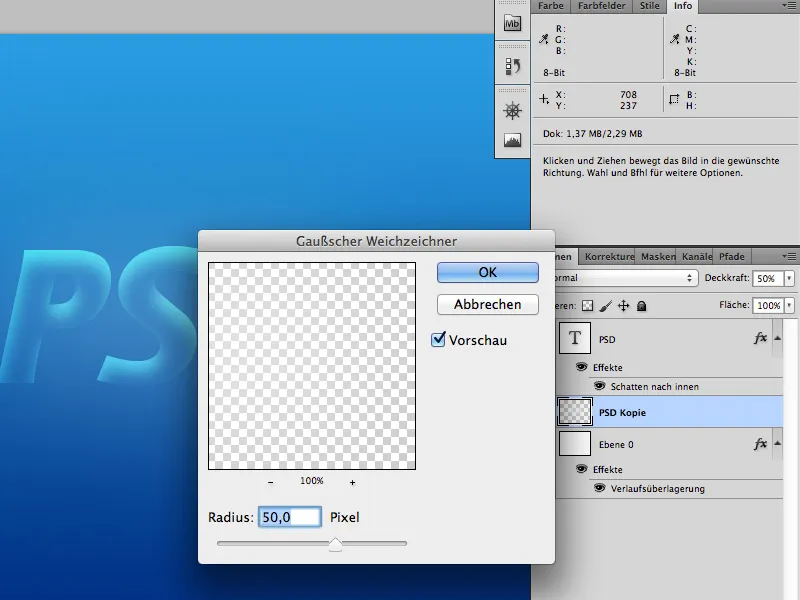Click the checkerboard blur preview area

(312, 366)
